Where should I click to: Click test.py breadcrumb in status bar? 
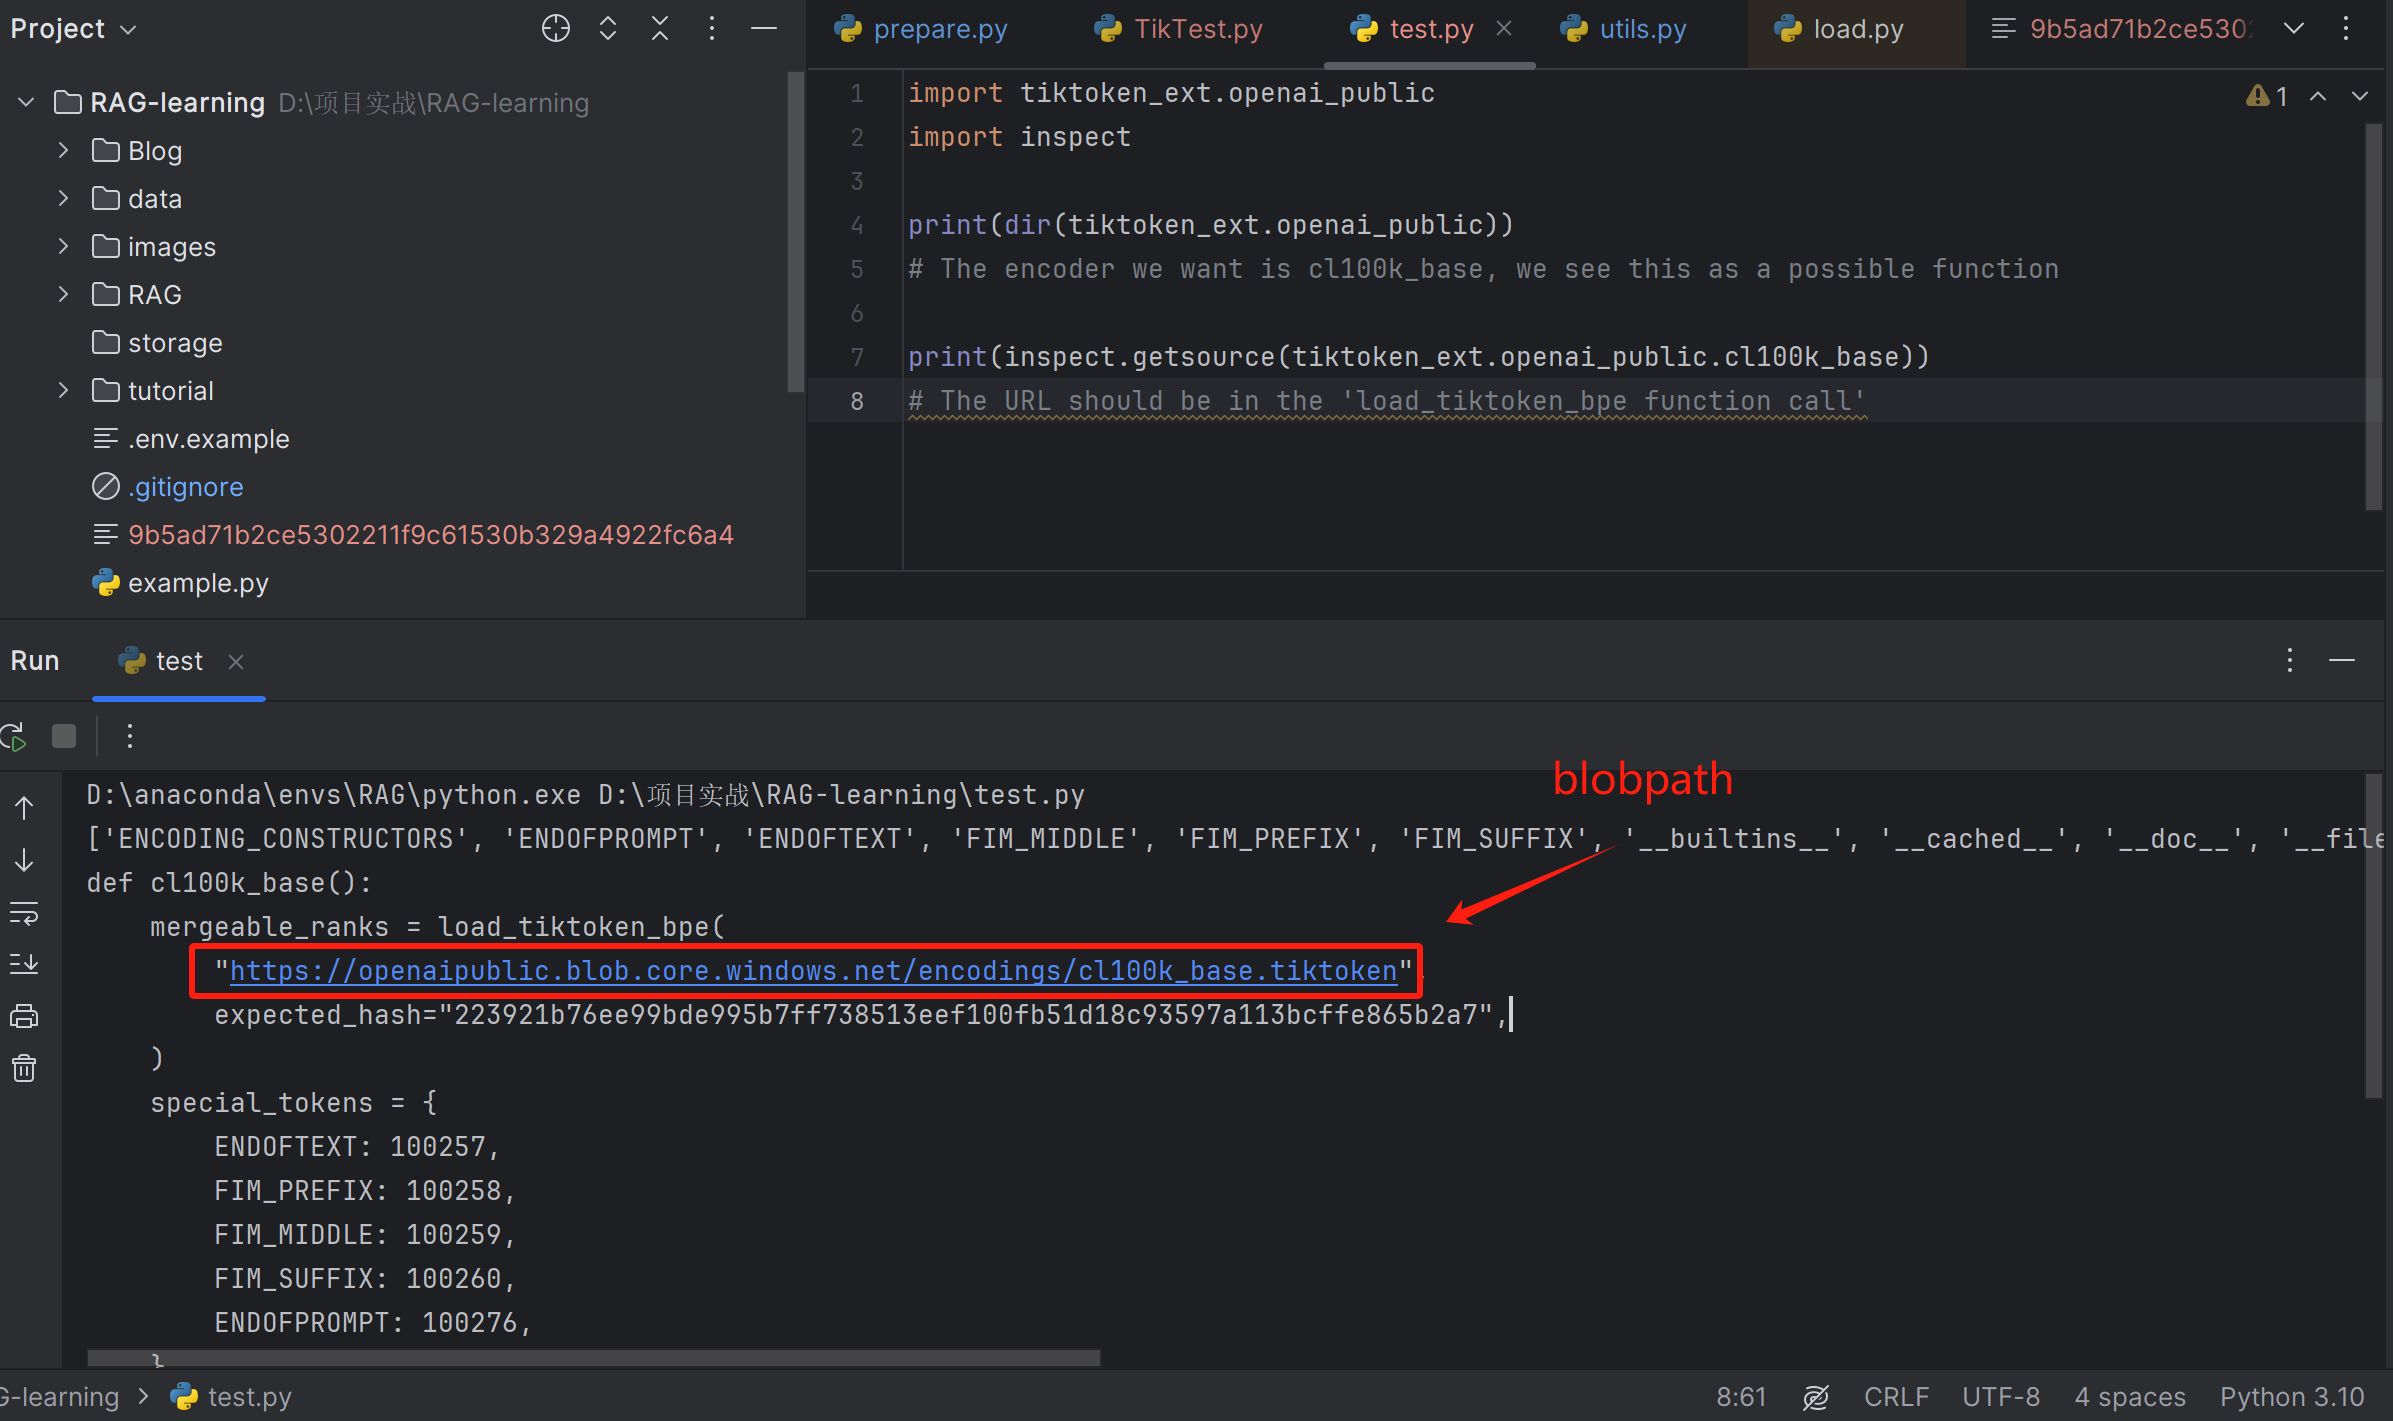point(232,1397)
